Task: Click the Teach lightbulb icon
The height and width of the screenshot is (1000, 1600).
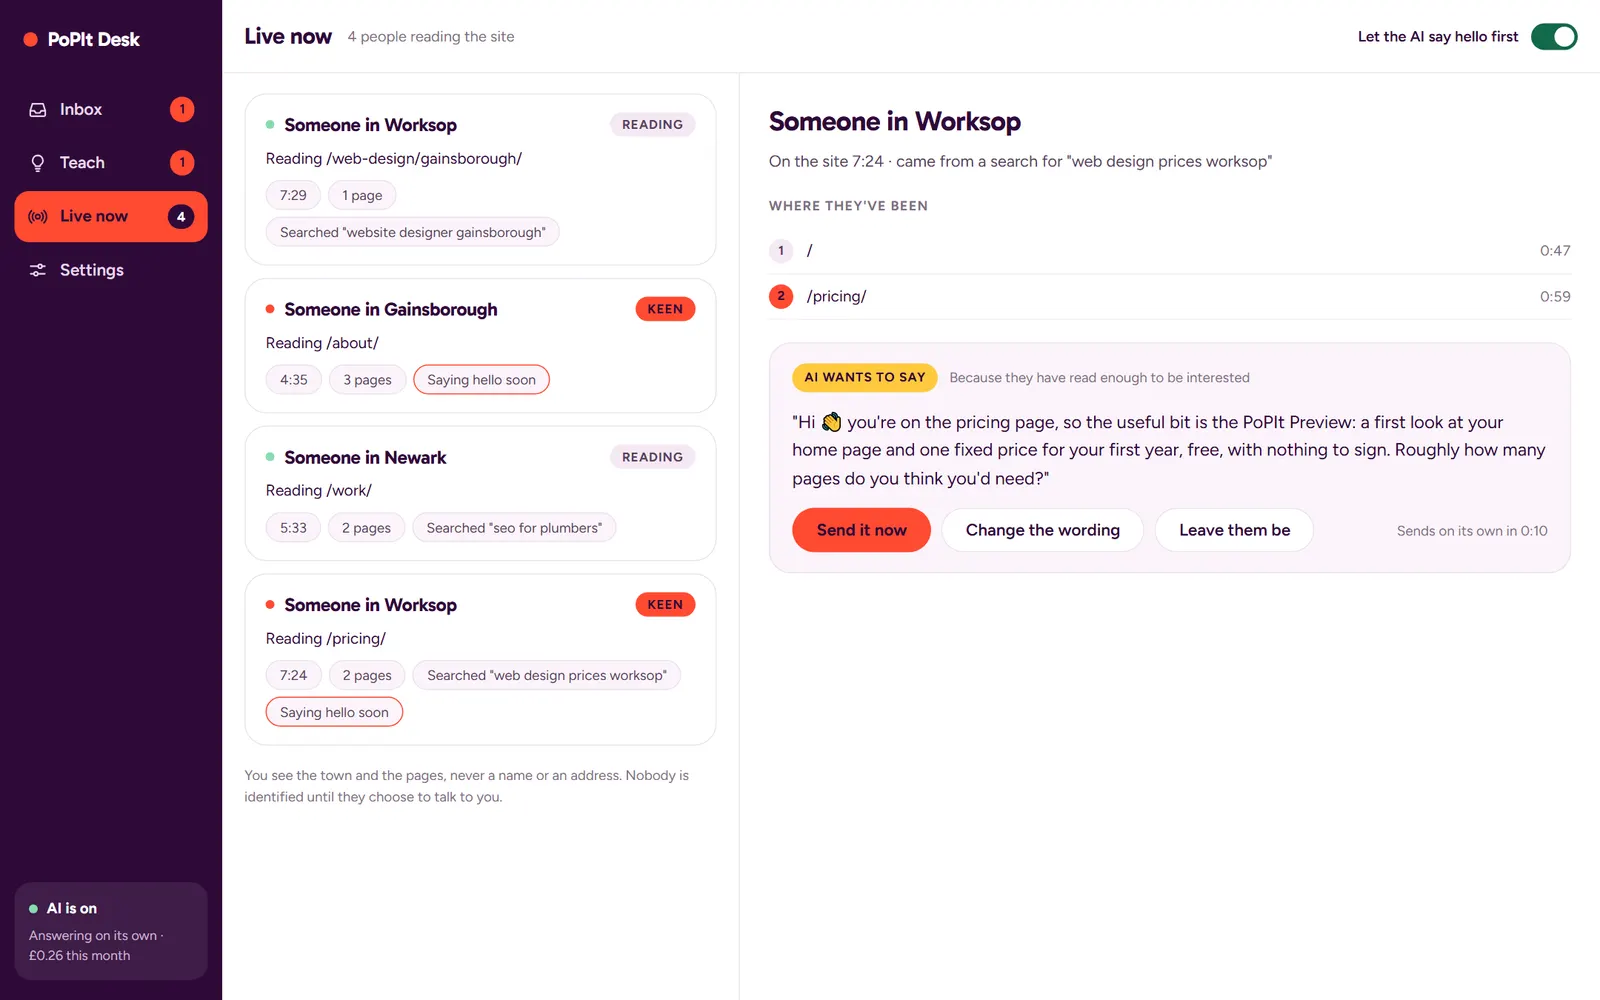Action: click(x=38, y=163)
